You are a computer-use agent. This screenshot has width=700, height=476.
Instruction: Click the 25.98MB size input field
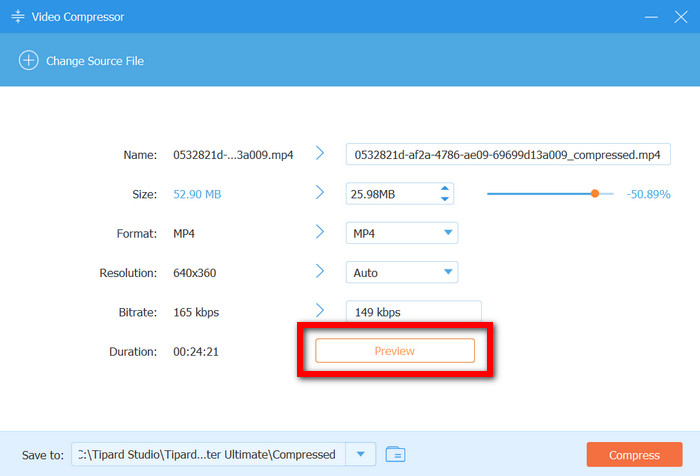pos(390,193)
